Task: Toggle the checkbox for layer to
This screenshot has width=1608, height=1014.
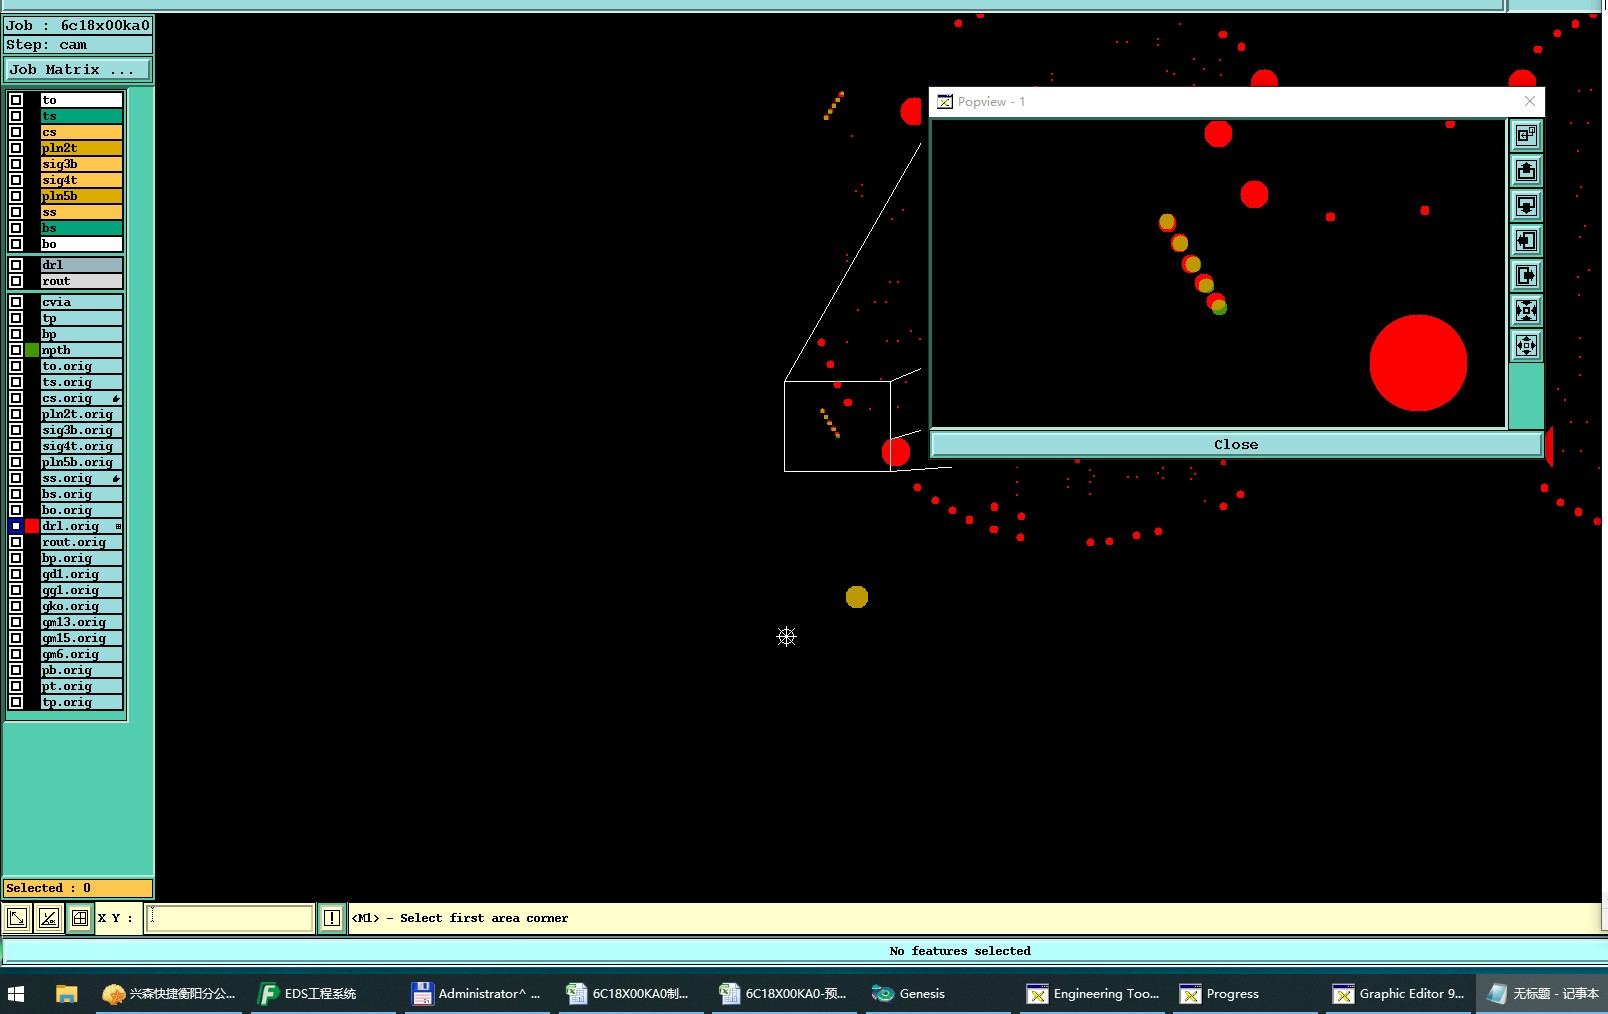Action: point(16,100)
